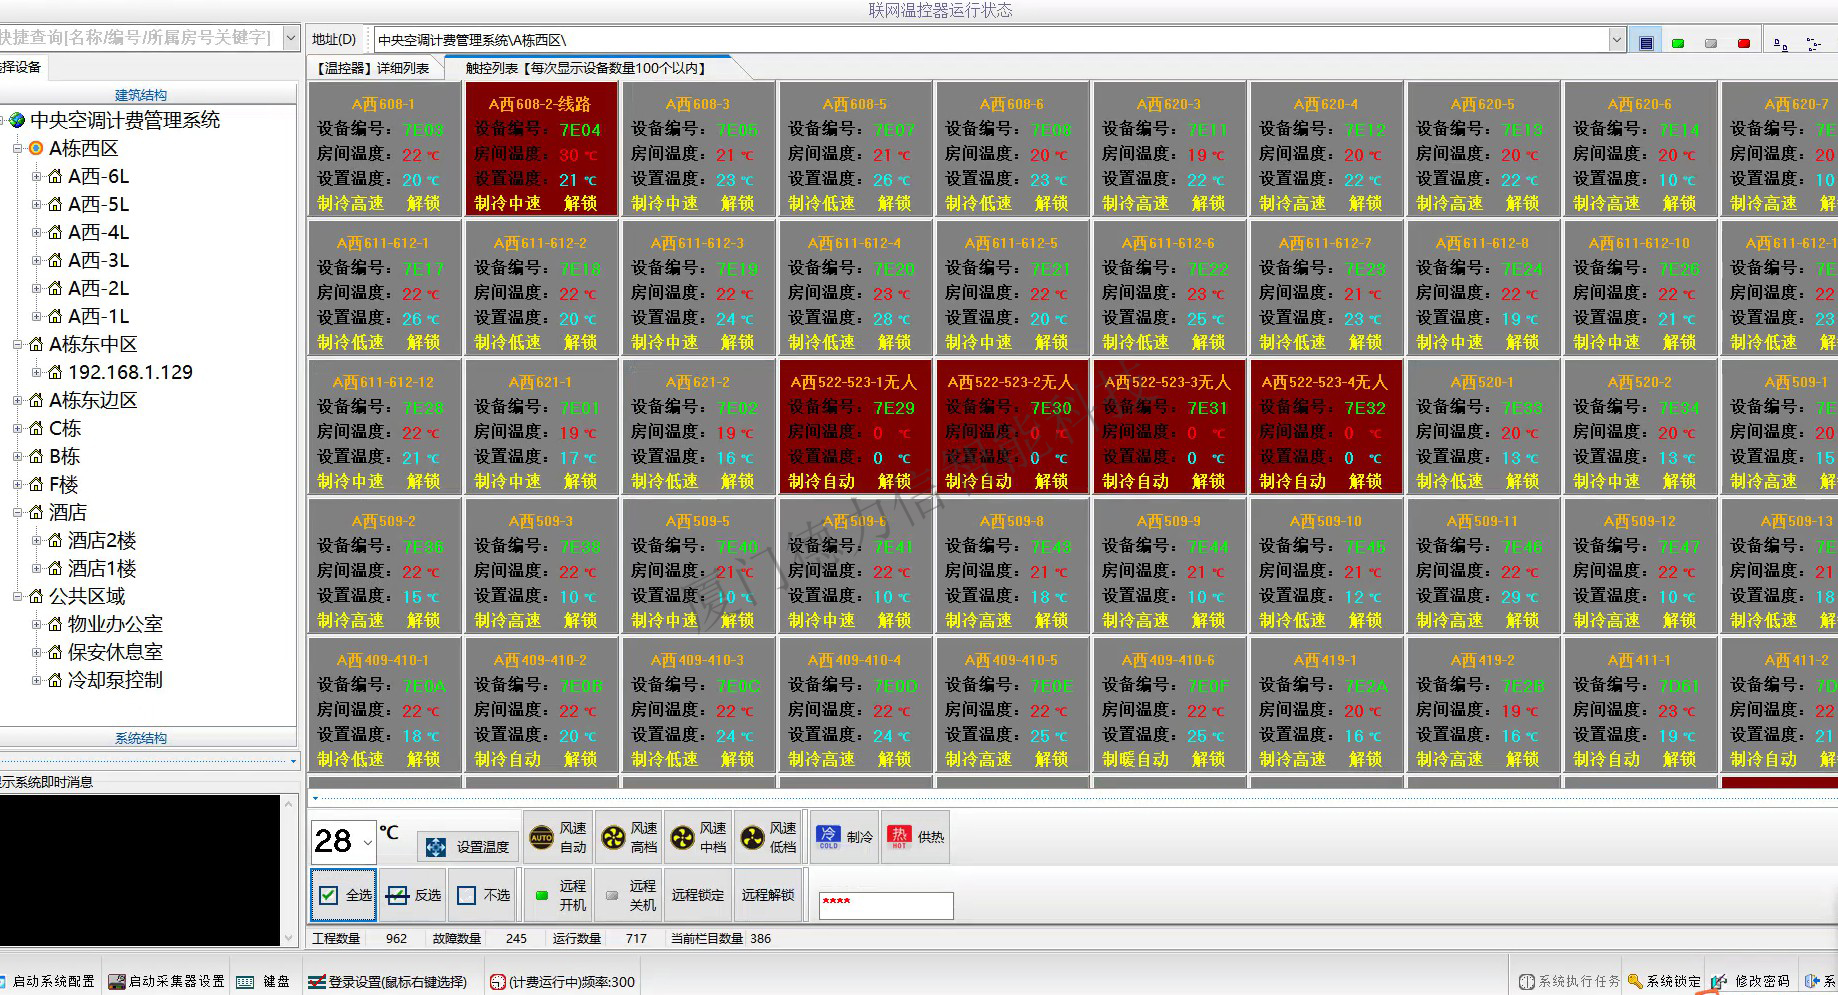This screenshot has height=995, width=1838.
Task: Open 启动采集器设置 in status bar
Action: [166, 982]
